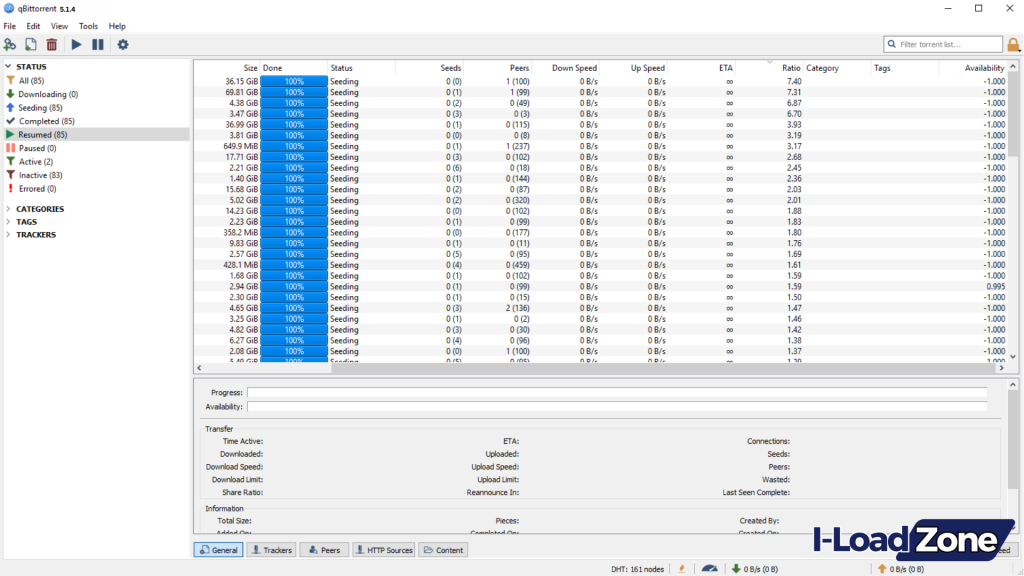Open the Help menu
1024x576 pixels.
117,26
